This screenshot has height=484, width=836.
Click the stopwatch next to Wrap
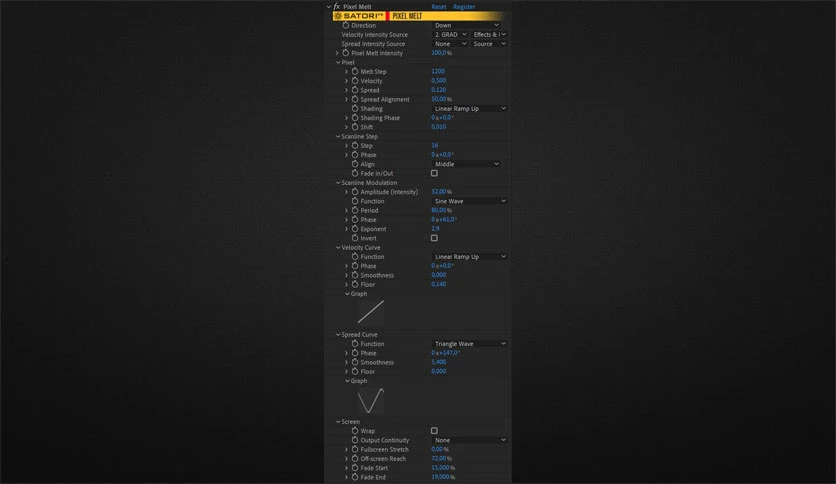[x=355, y=431]
